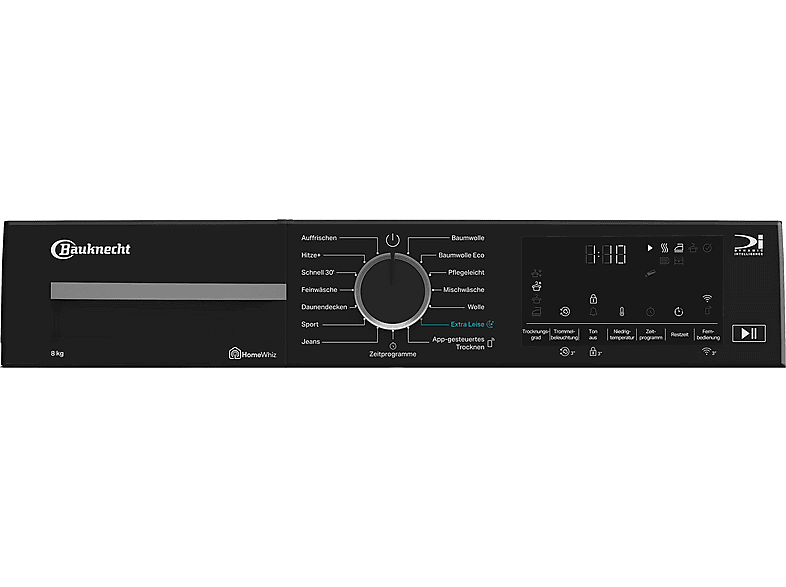
Task: Tap the Wi-Fi icon on the display
Action: click(x=707, y=298)
